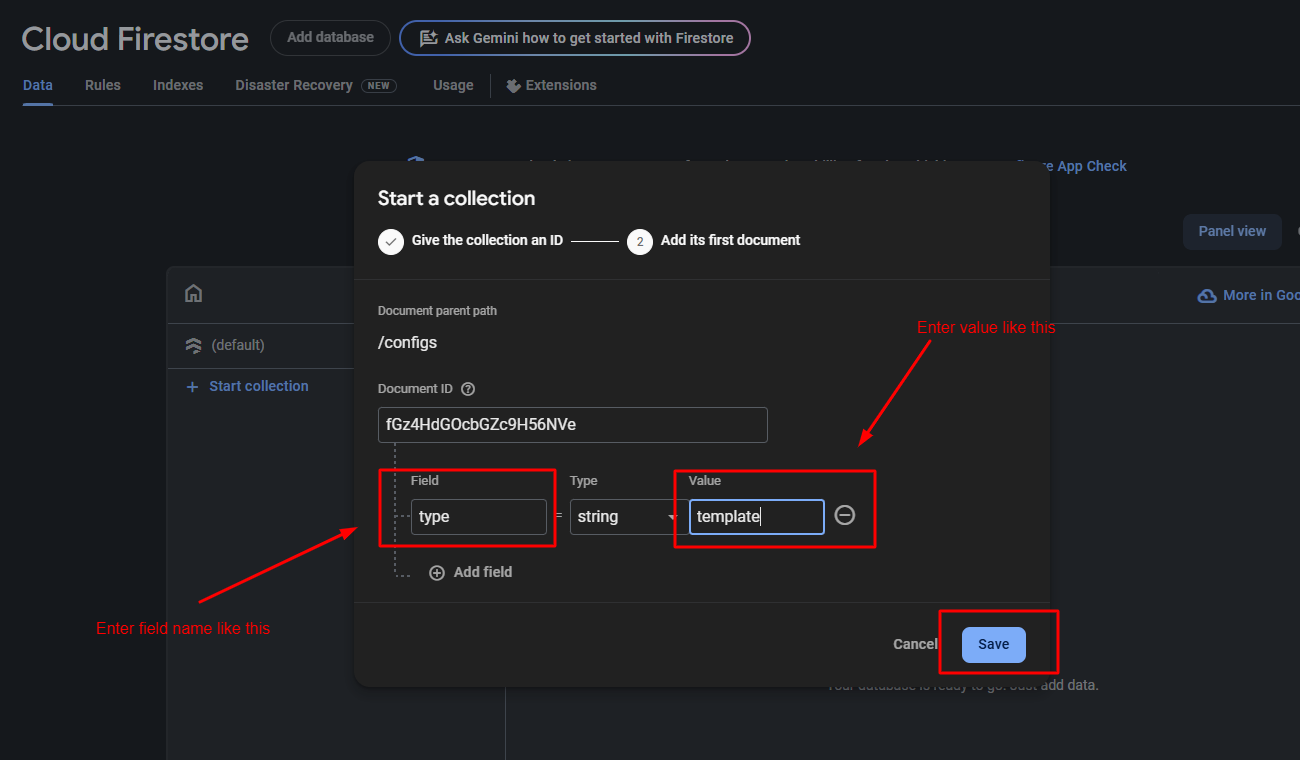Go to Disaster Recovery tab
Screen dimensions: 1300x760
294,85
